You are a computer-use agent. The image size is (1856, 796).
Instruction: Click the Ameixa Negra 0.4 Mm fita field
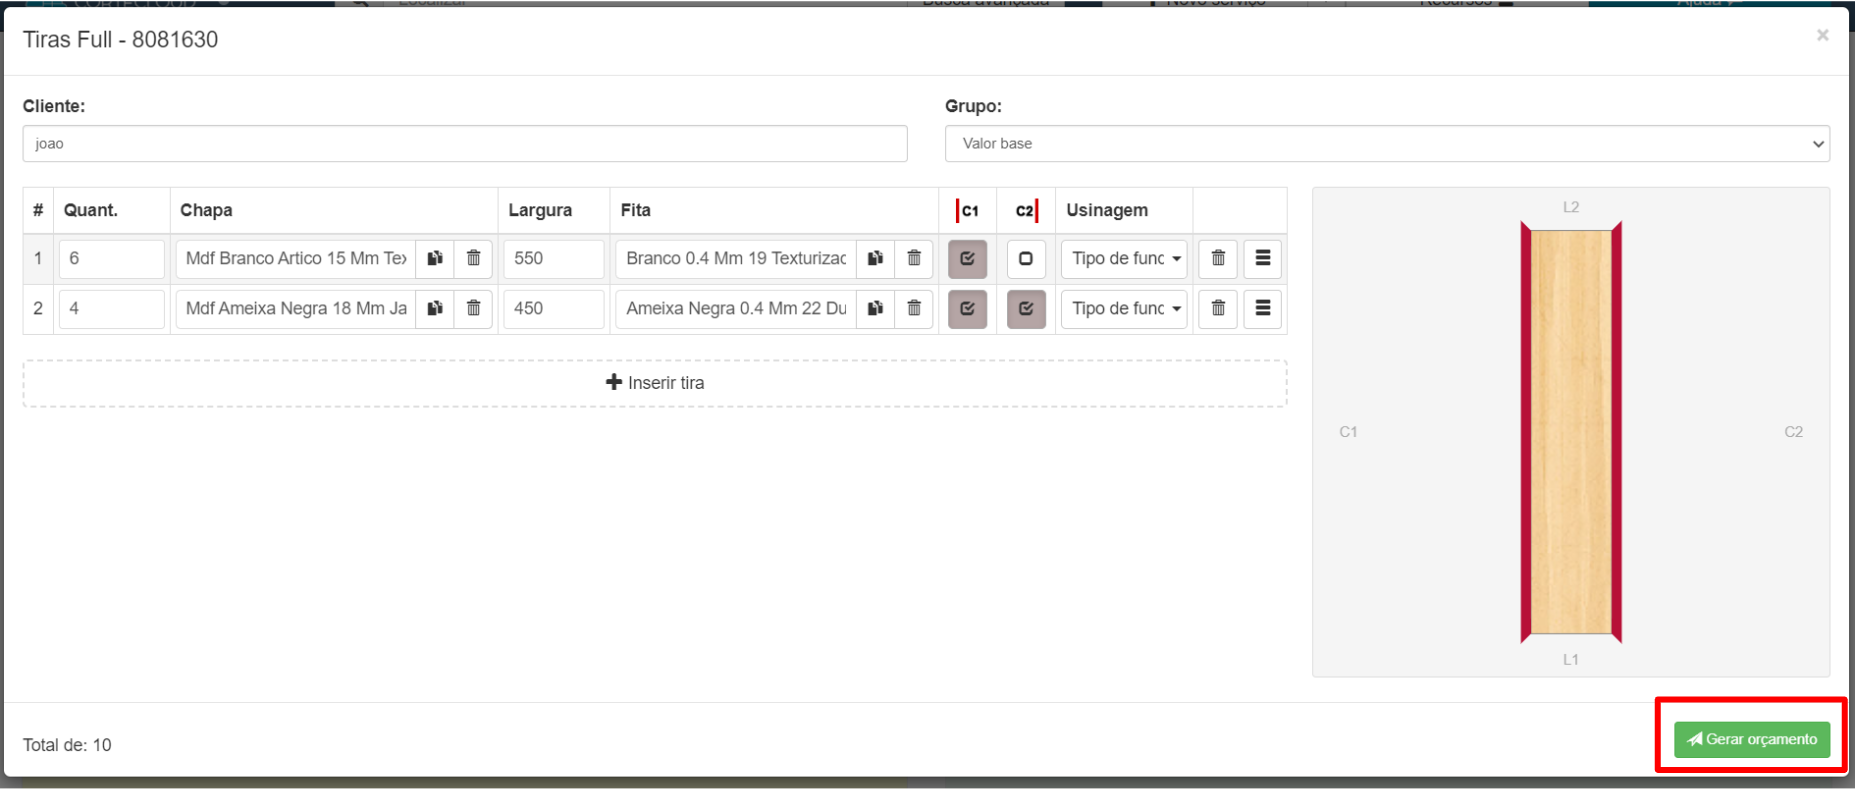pyautogui.click(x=736, y=309)
